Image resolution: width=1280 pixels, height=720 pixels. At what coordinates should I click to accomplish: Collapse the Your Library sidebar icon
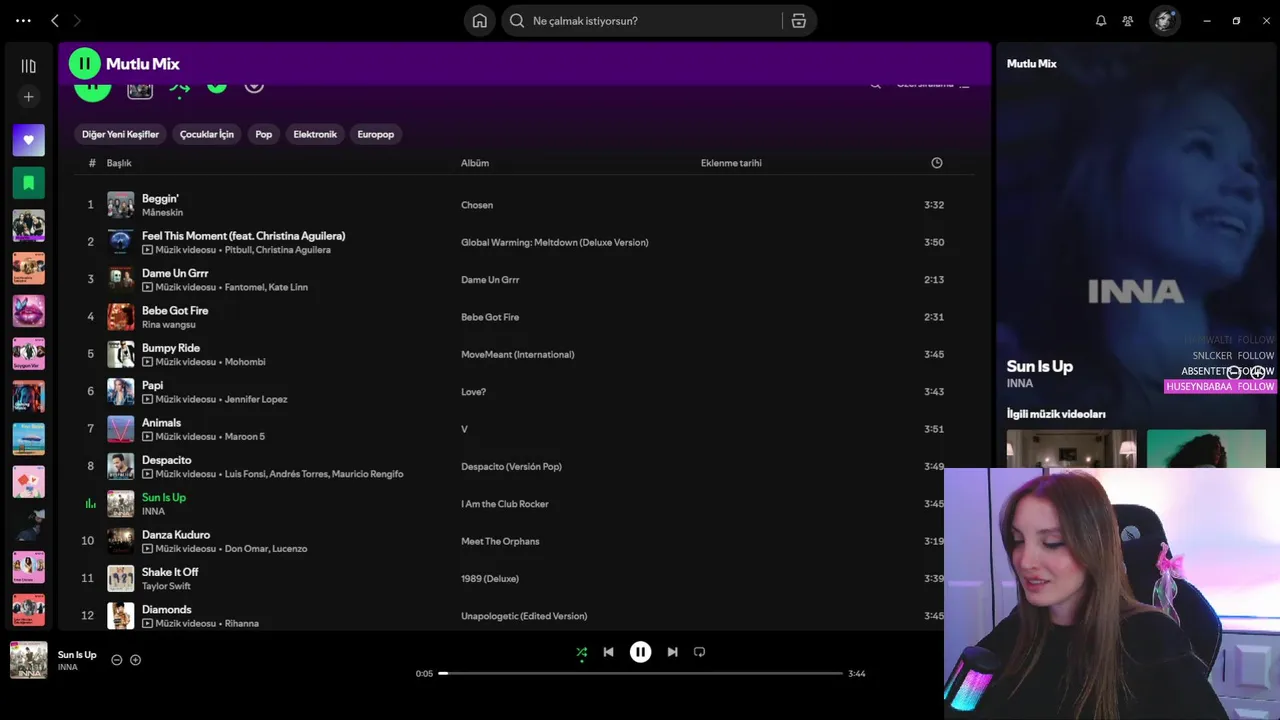[x=29, y=66]
